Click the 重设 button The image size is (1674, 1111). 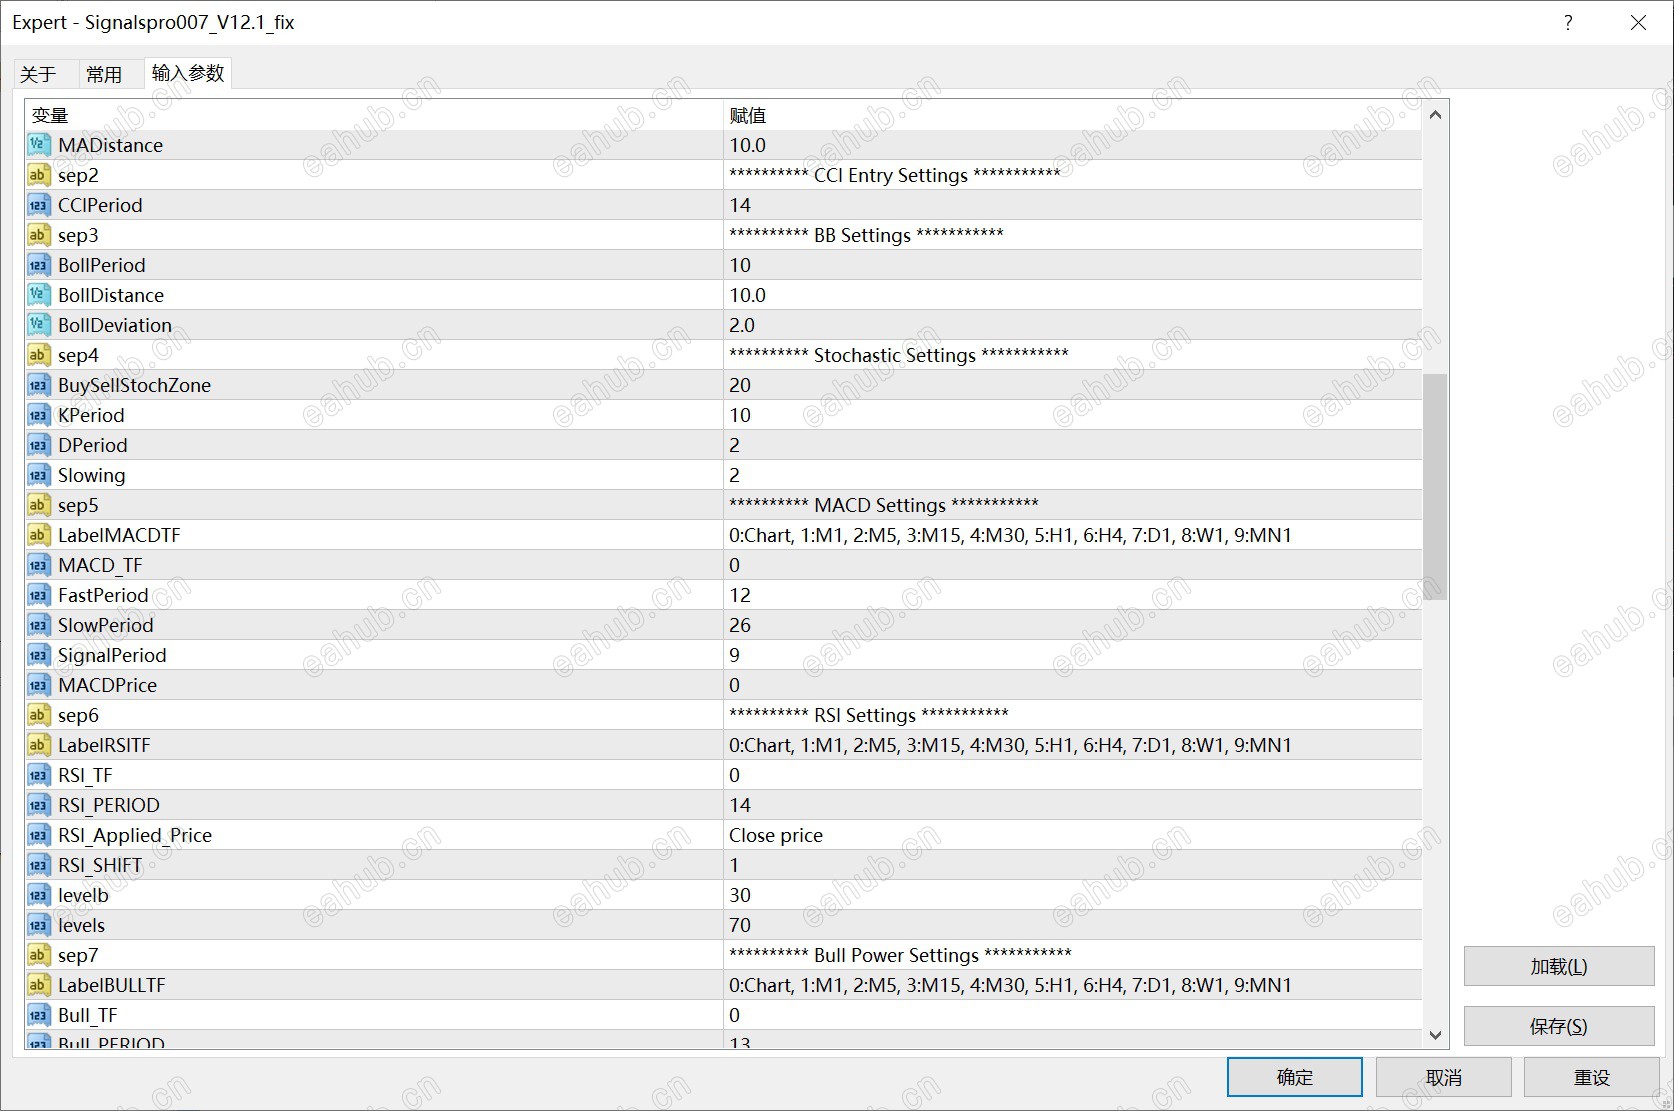[x=1591, y=1078]
